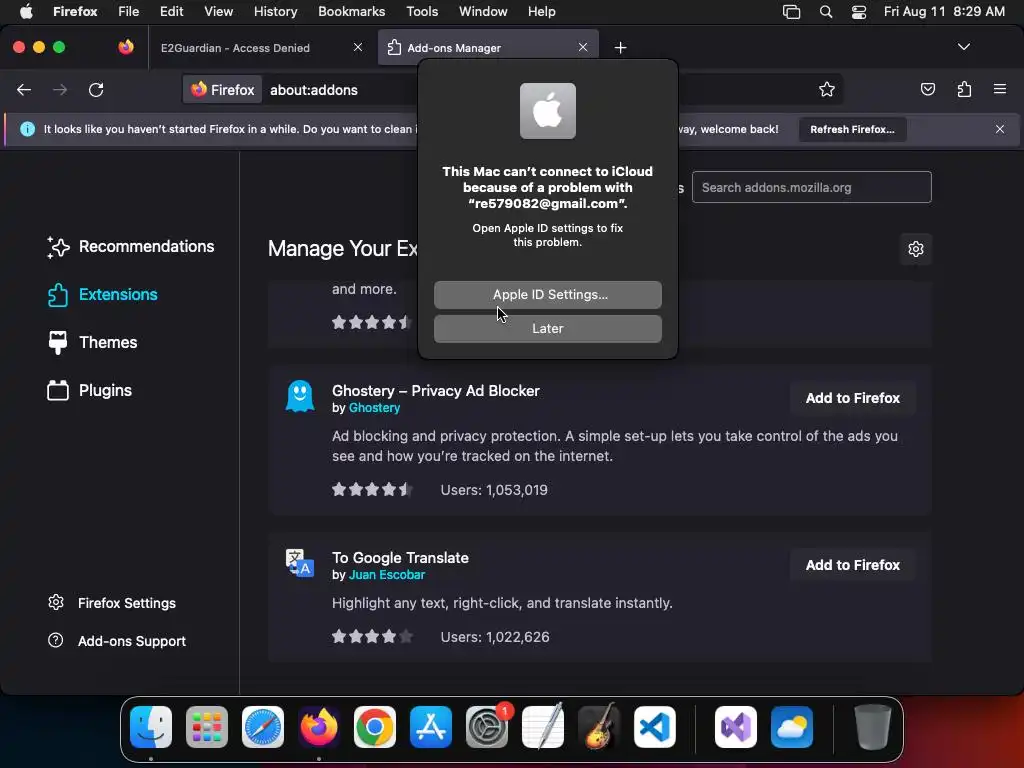This screenshot has height=768, width=1024.
Task: List all tabs via chevron
Action: 964,47
